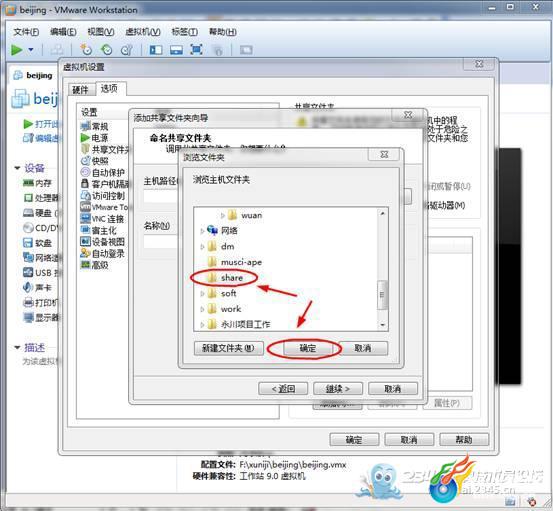Image resolution: width=553 pixels, height=511 pixels.
Task: Click the thumbnail bar toolbar icon
Action: [x=176, y=50]
